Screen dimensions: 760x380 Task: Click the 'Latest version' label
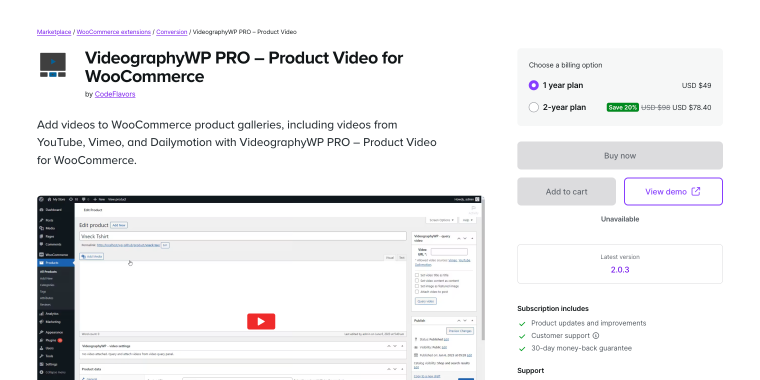620,257
